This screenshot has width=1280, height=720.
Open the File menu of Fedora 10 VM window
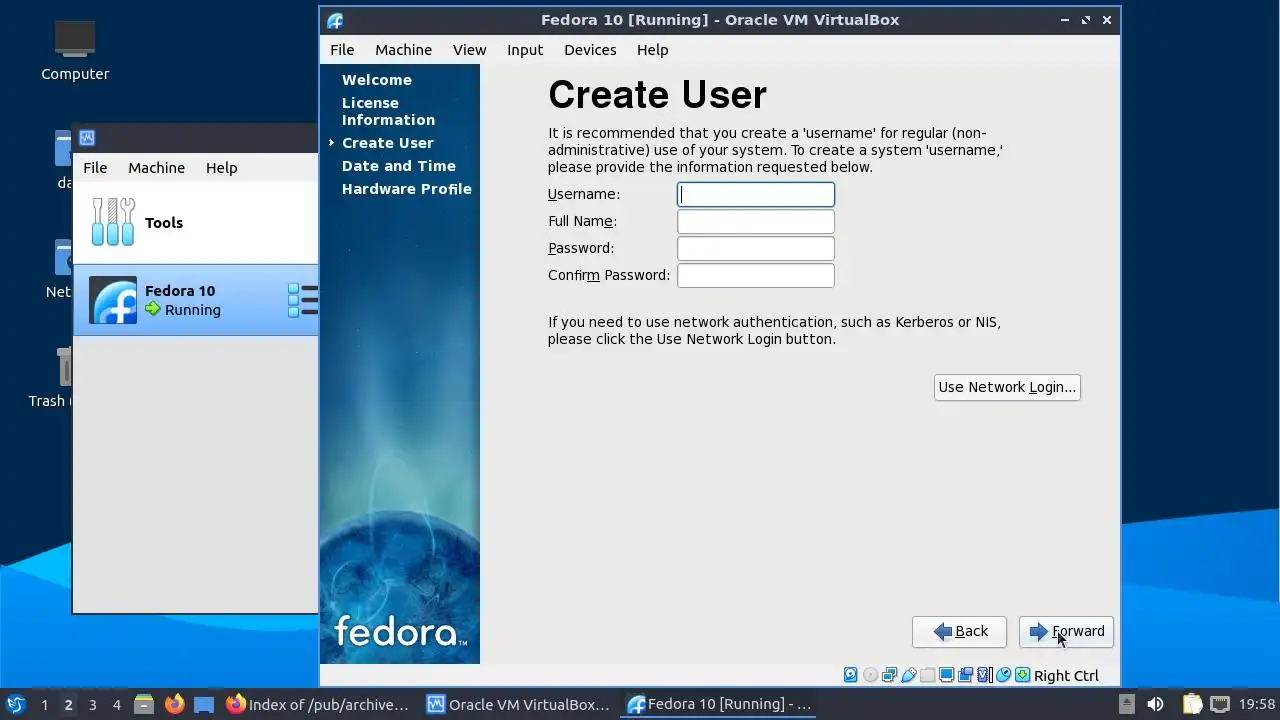(x=342, y=50)
